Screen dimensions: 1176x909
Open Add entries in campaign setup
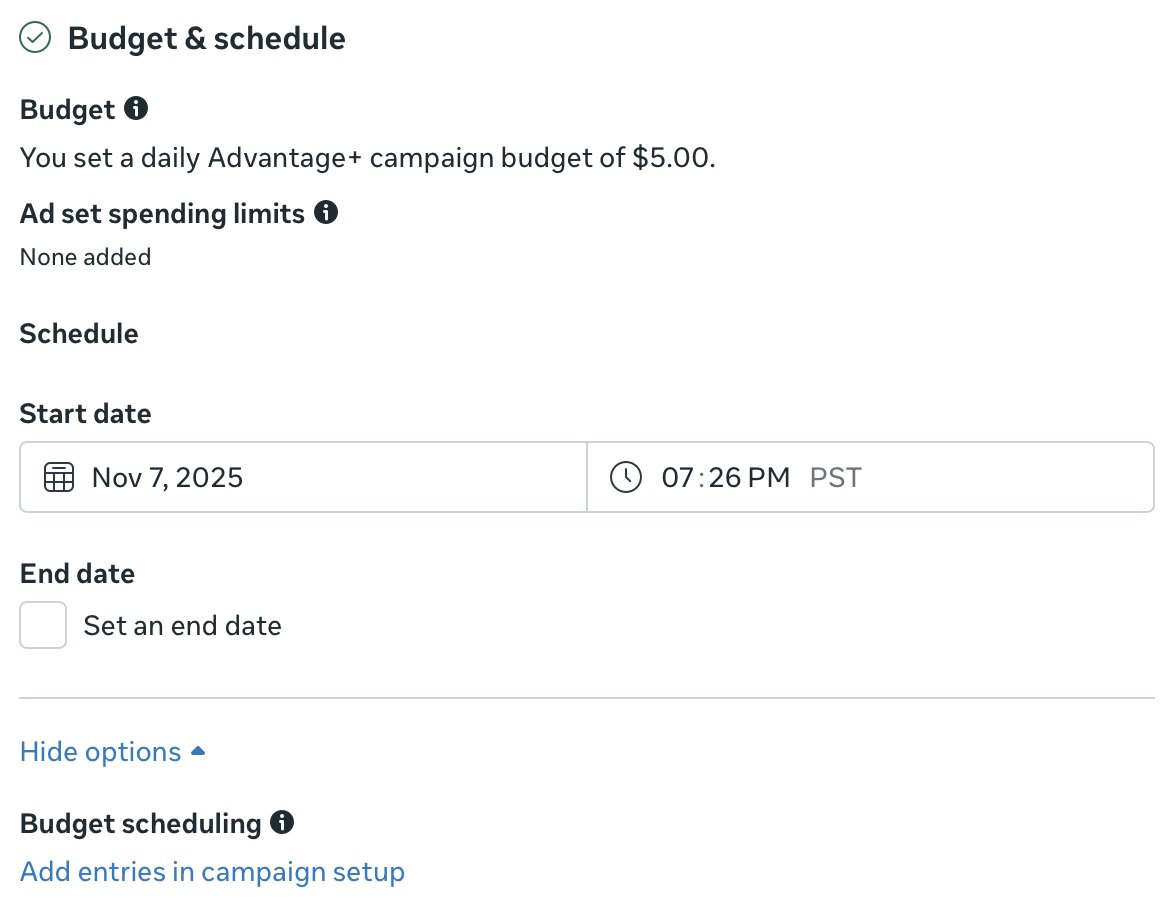[212, 871]
